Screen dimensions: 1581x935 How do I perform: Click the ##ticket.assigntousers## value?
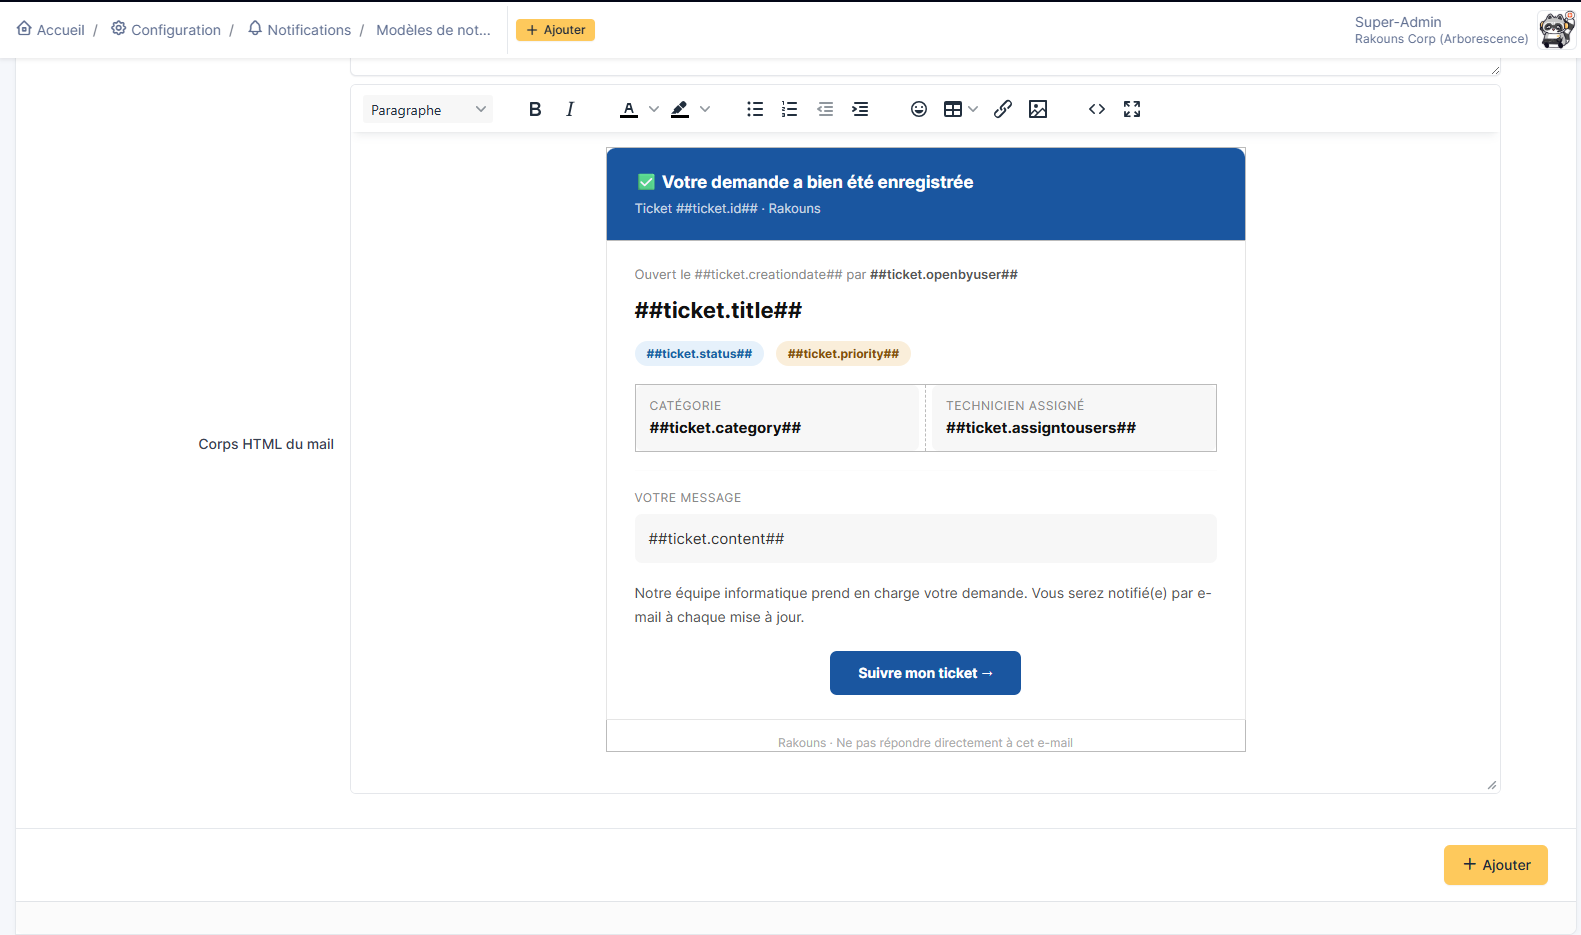pos(1041,428)
